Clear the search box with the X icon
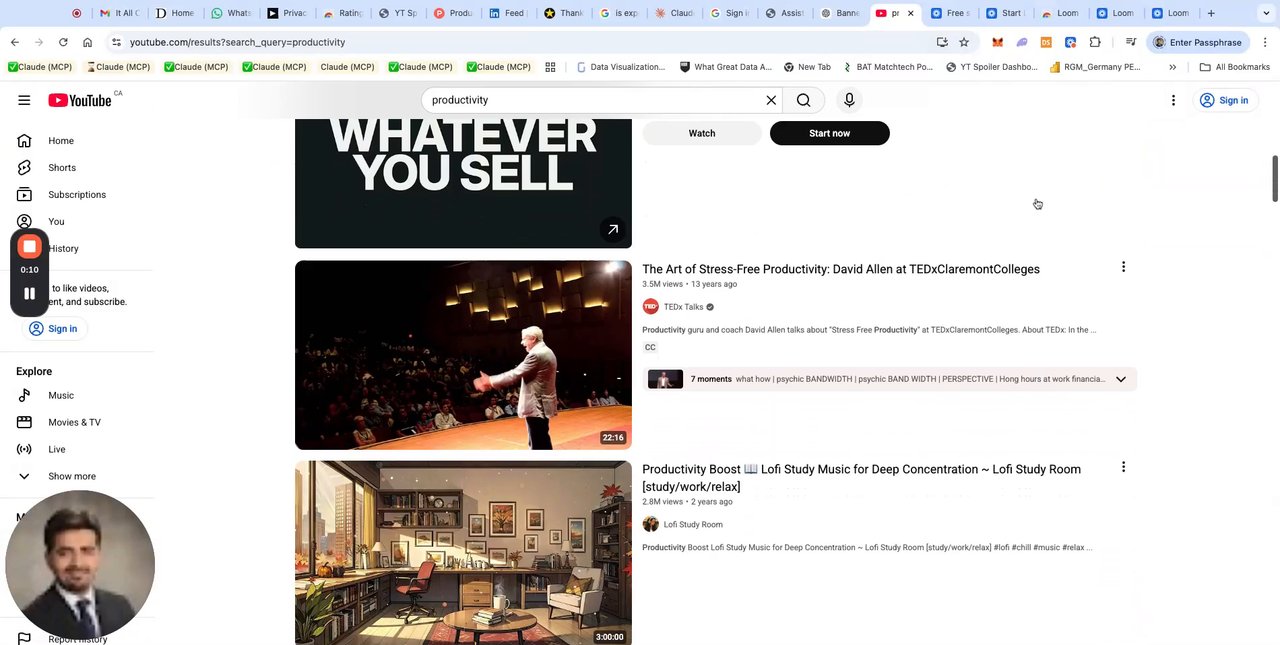This screenshot has width=1280, height=645. (x=771, y=100)
